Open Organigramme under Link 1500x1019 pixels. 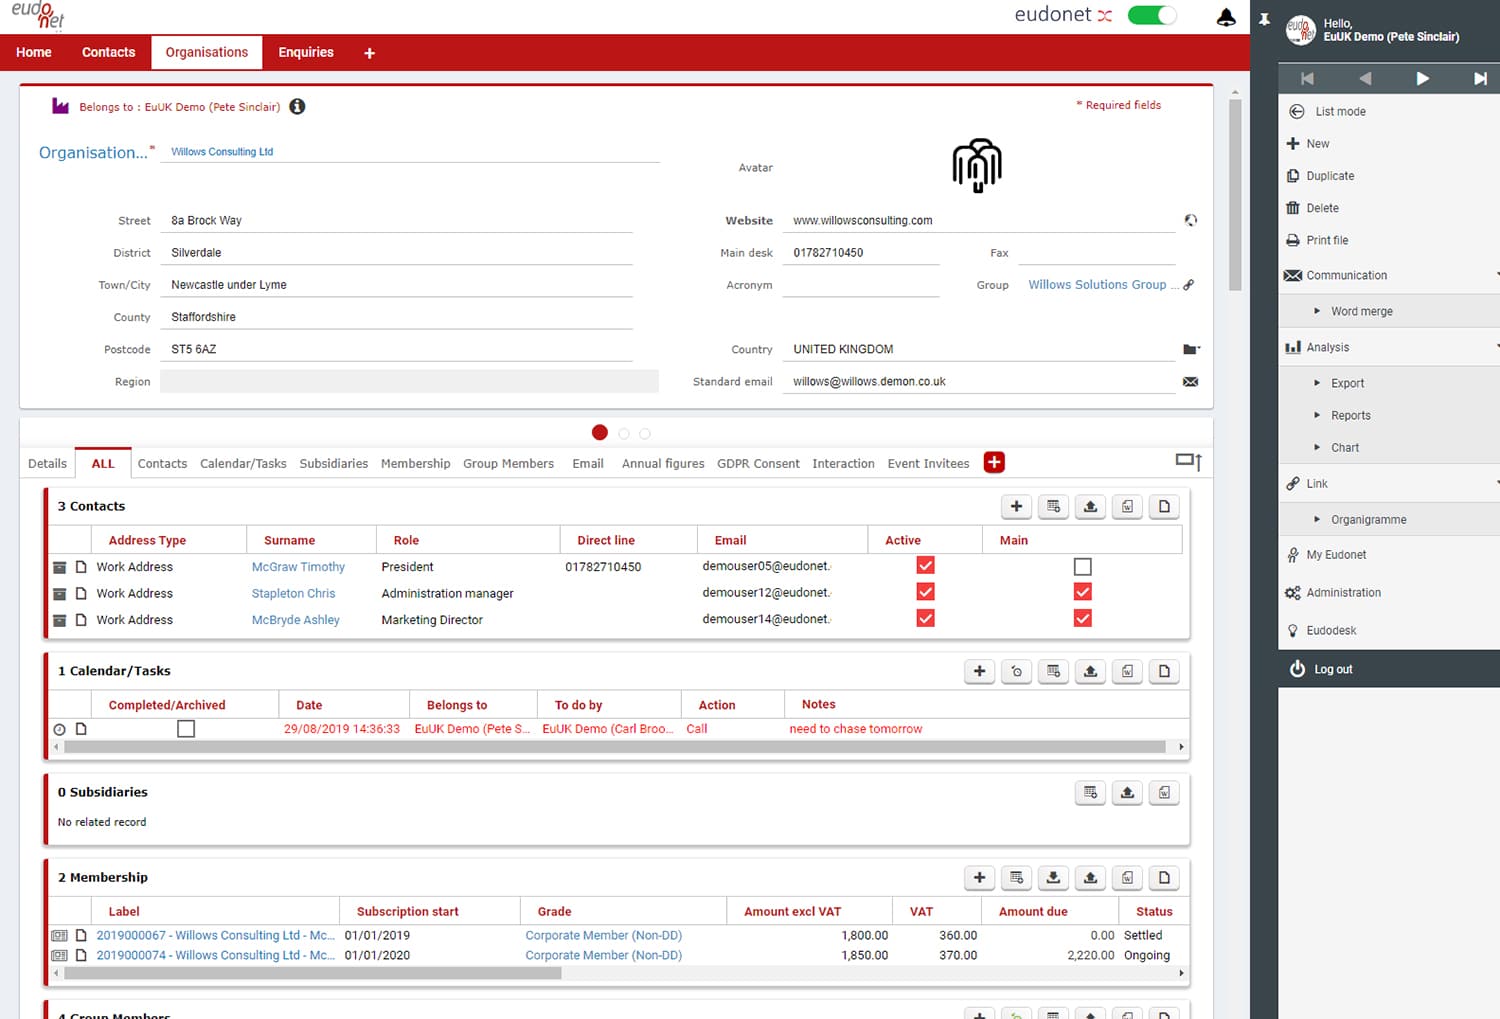click(x=1368, y=519)
